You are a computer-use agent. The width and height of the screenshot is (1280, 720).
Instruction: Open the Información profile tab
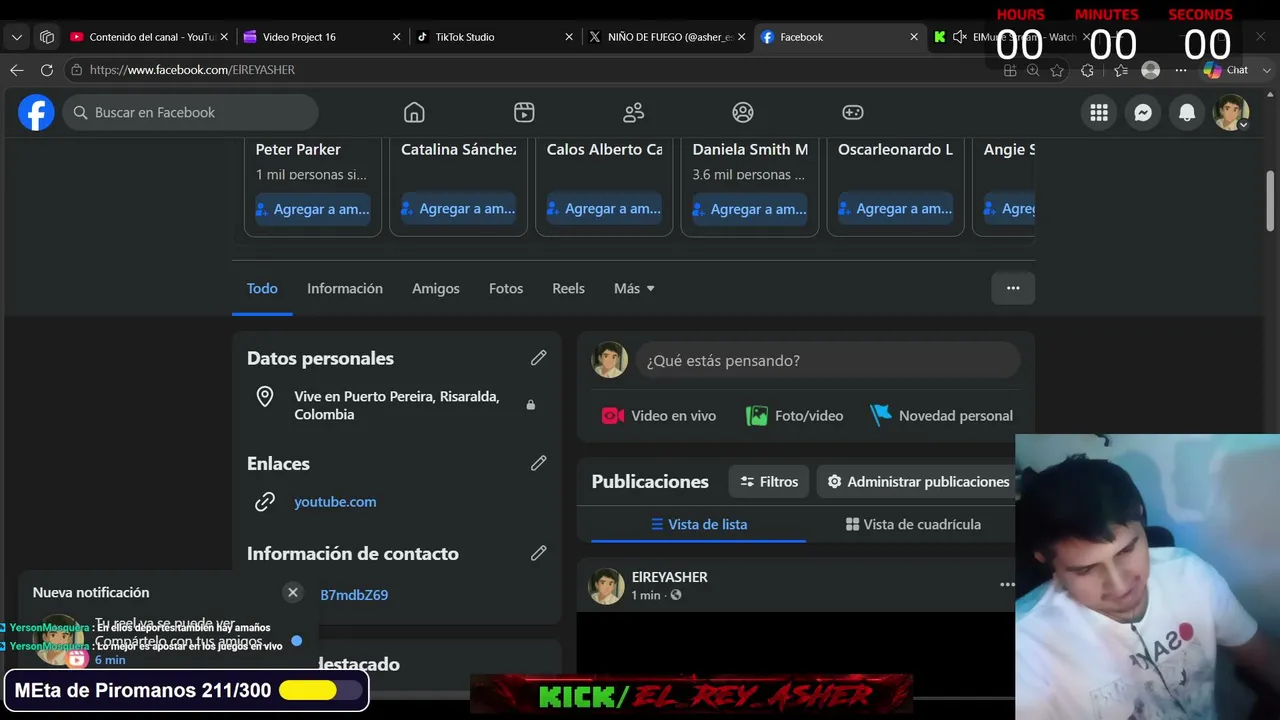[x=345, y=288]
